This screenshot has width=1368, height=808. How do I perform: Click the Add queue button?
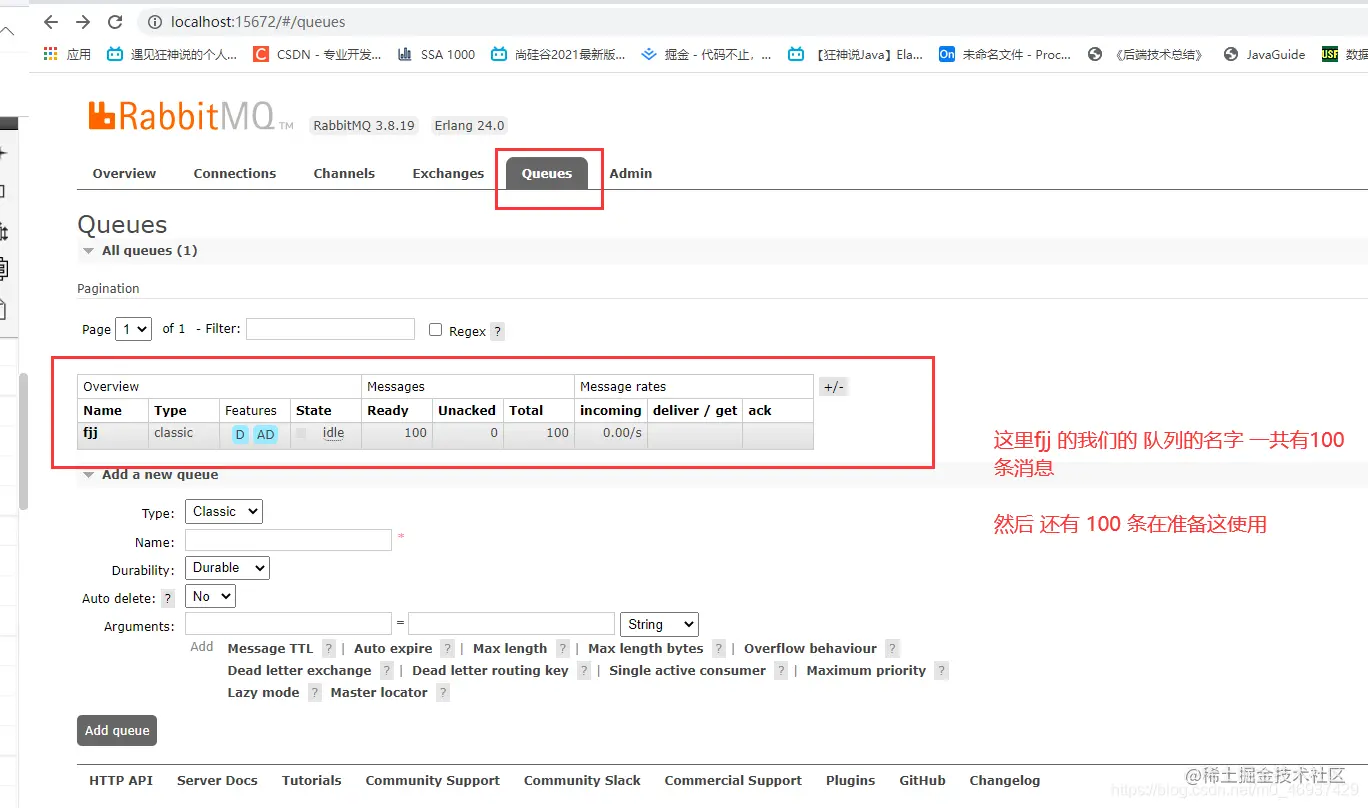pos(117,730)
